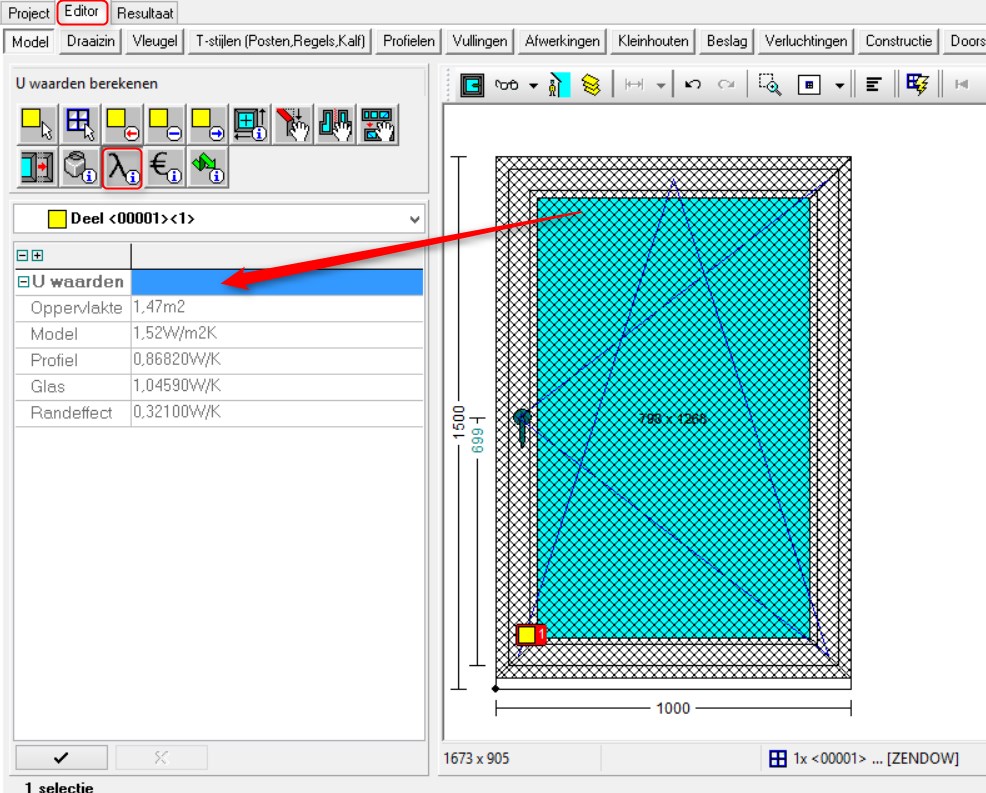The width and height of the screenshot is (986, 793).
Task: Open the Profielen tab
Action: [409, 41]
